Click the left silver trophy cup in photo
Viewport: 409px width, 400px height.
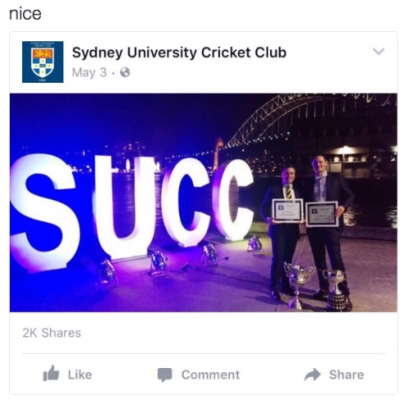click(x=298, y=283)
